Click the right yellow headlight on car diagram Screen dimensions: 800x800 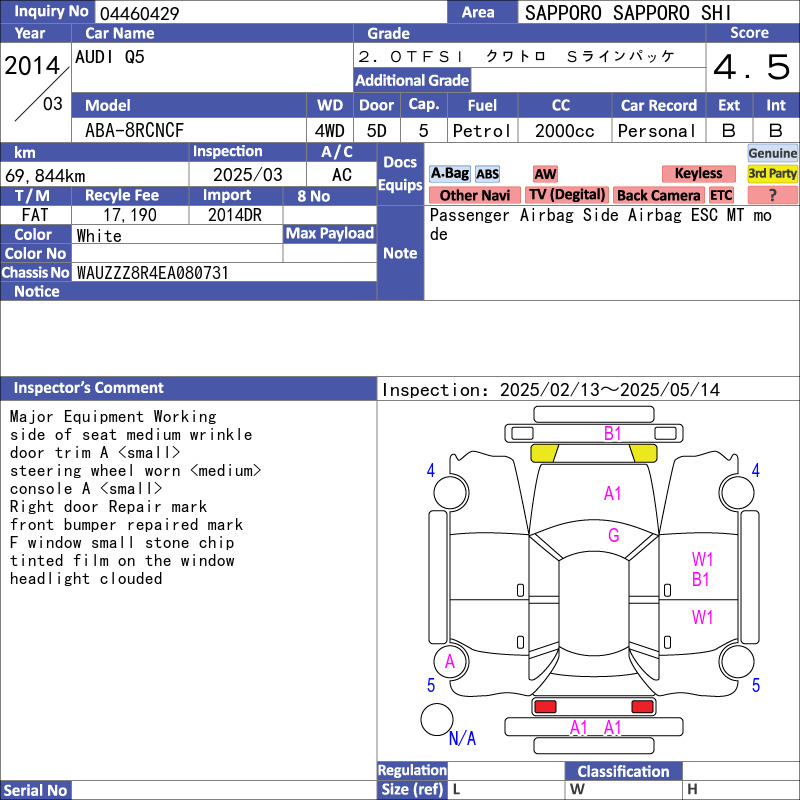[x=642, y=452]
